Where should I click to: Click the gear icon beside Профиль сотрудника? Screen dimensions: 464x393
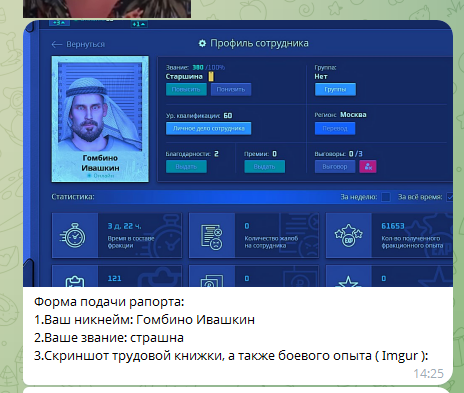(x=202, y=43)
